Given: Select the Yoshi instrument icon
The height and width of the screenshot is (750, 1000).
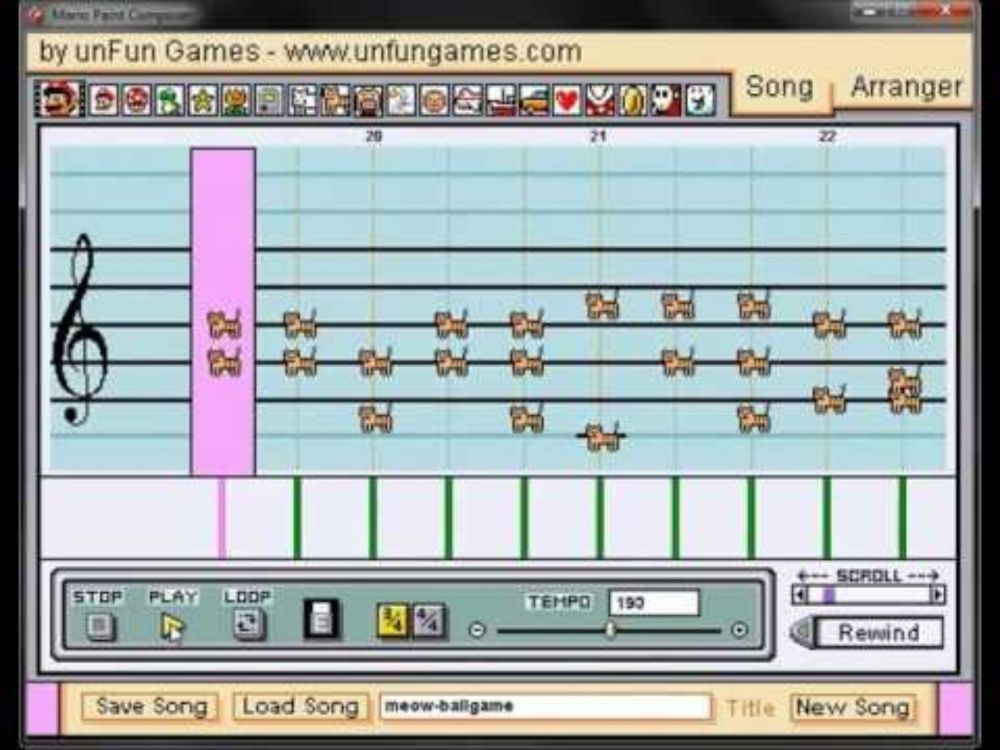Looking at the screenshot, I should (x=169, y=101).
